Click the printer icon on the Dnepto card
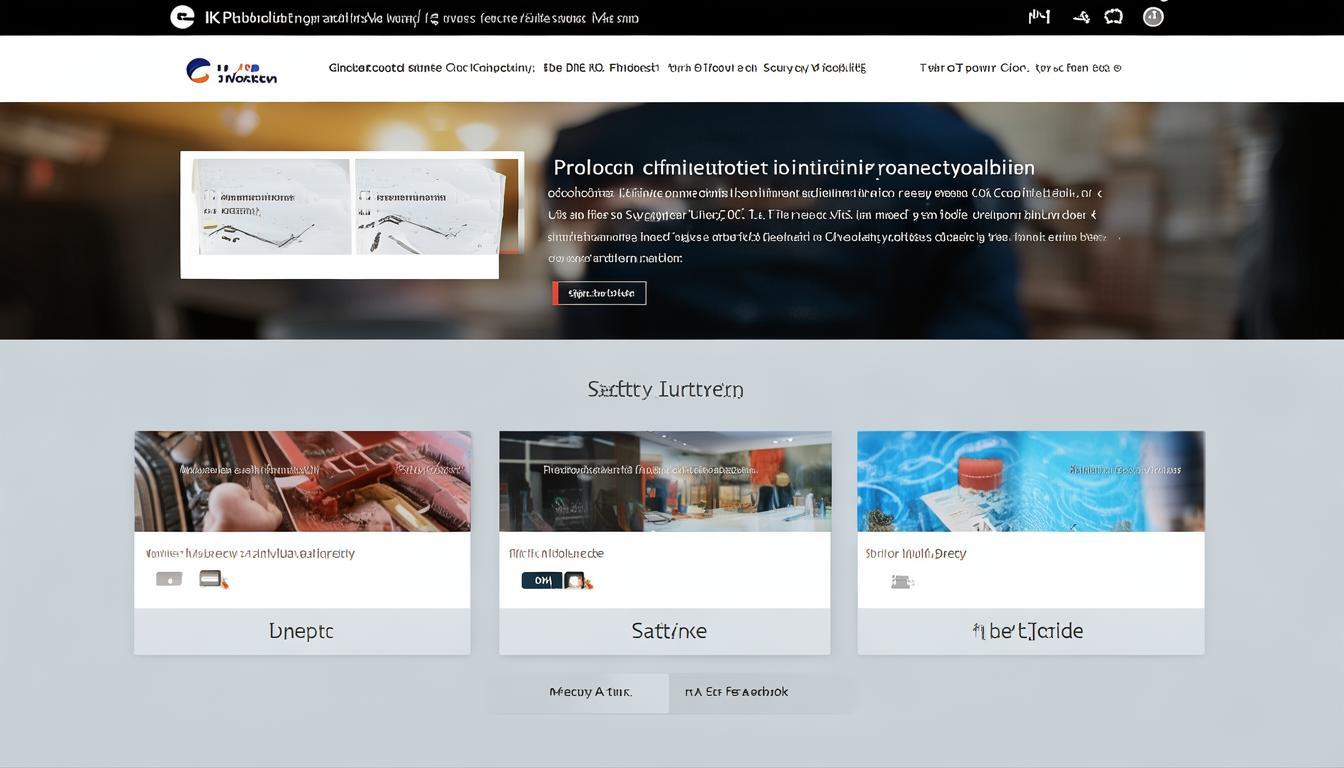The image size is (1344, 768). pos(211,576)
